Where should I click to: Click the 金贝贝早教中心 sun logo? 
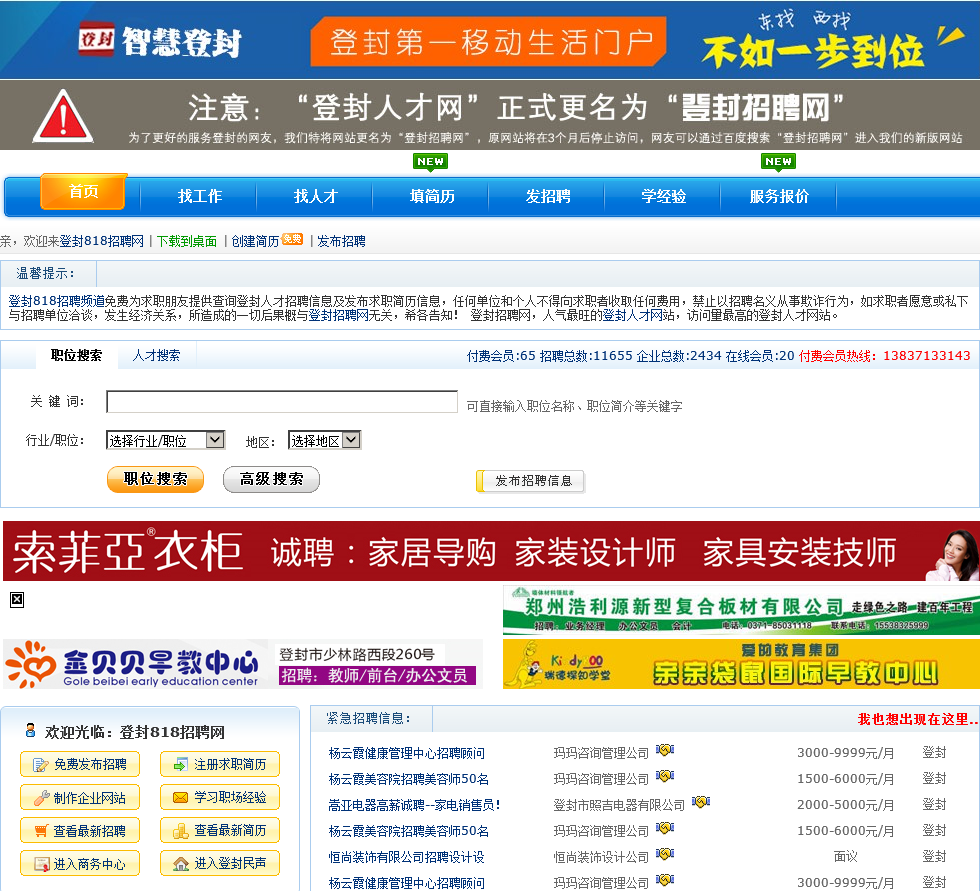tap(31, 664)
